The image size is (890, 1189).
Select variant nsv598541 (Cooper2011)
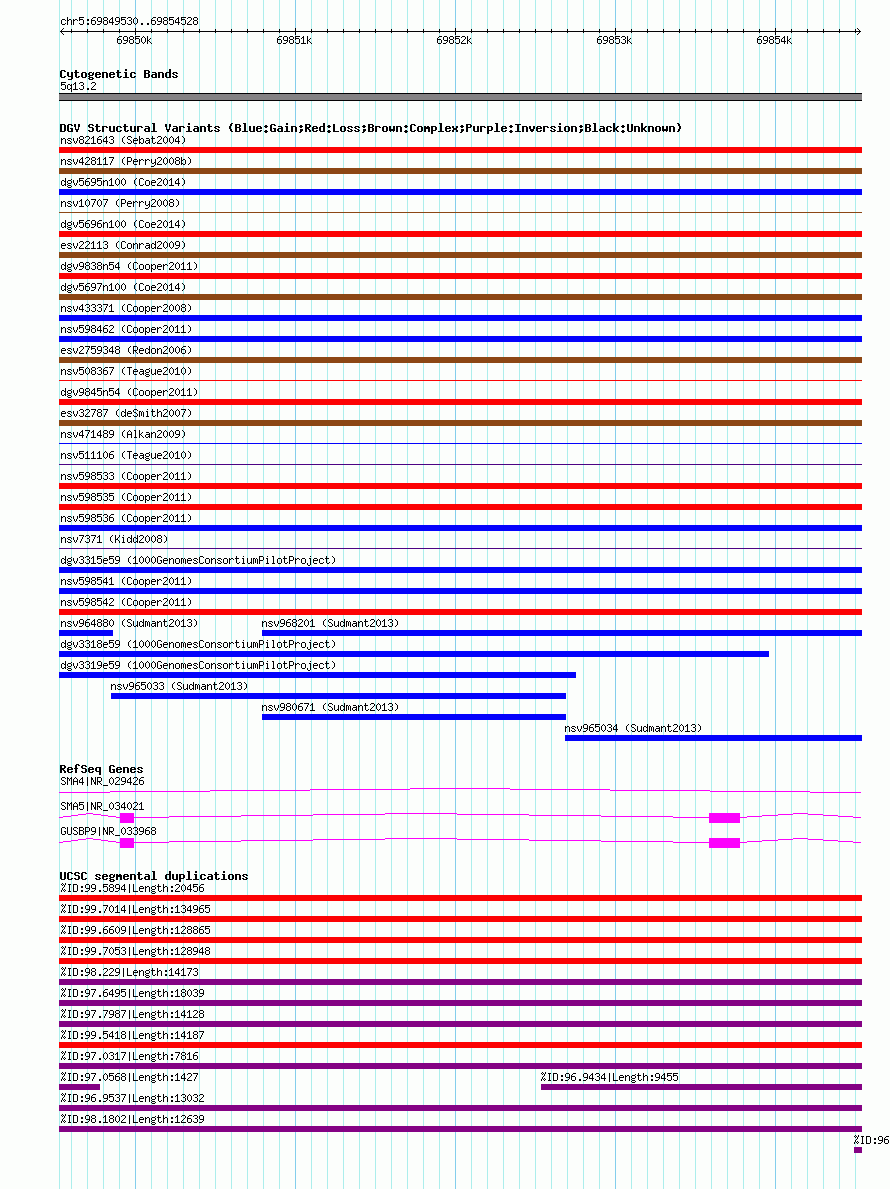coord(126,581)
